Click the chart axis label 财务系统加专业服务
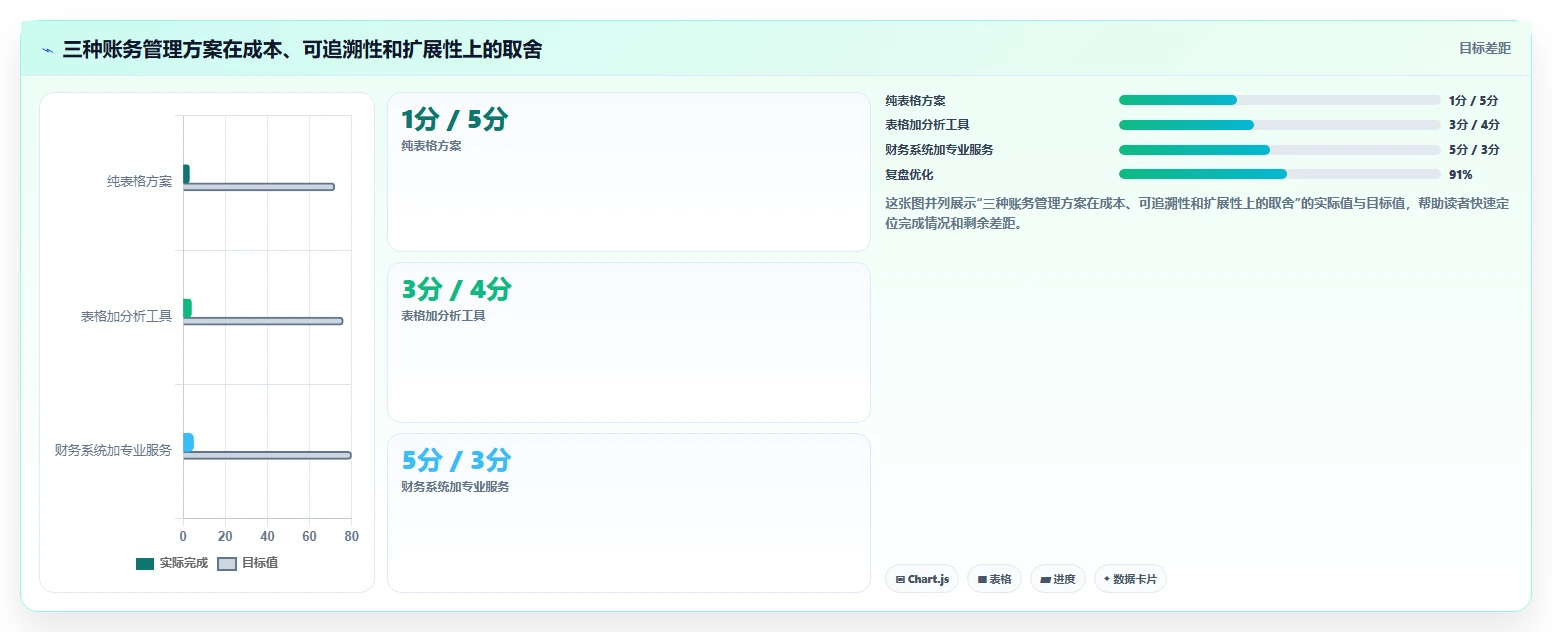Viewport: 1552px width, 632px height. coord(113,450)
